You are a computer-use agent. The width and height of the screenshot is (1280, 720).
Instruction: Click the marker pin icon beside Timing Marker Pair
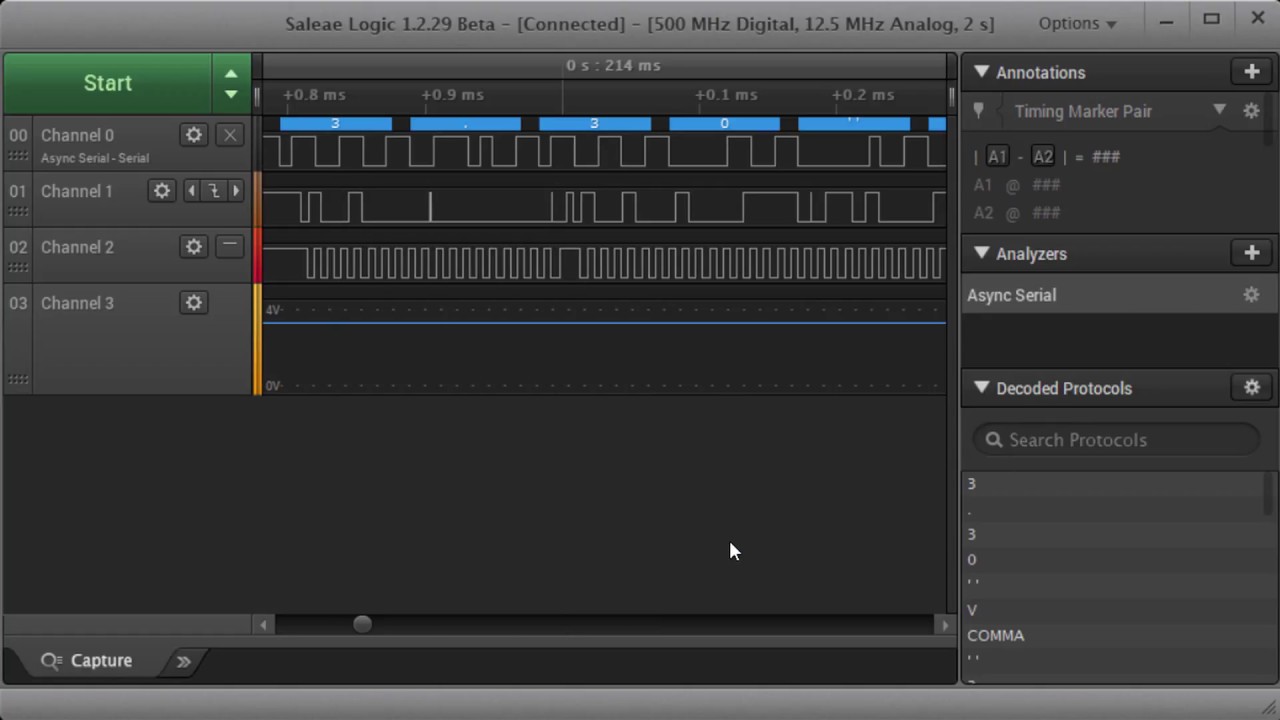[979, 111]
